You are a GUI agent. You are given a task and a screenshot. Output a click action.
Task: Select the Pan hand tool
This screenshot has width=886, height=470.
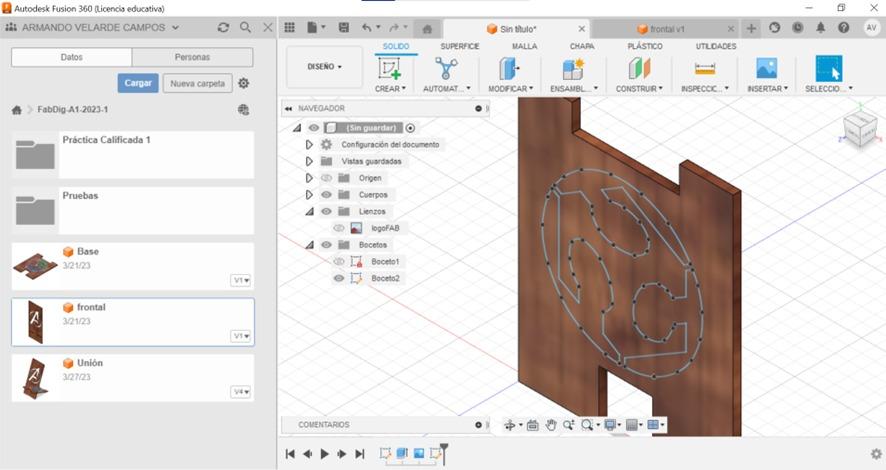coord(551,425)
